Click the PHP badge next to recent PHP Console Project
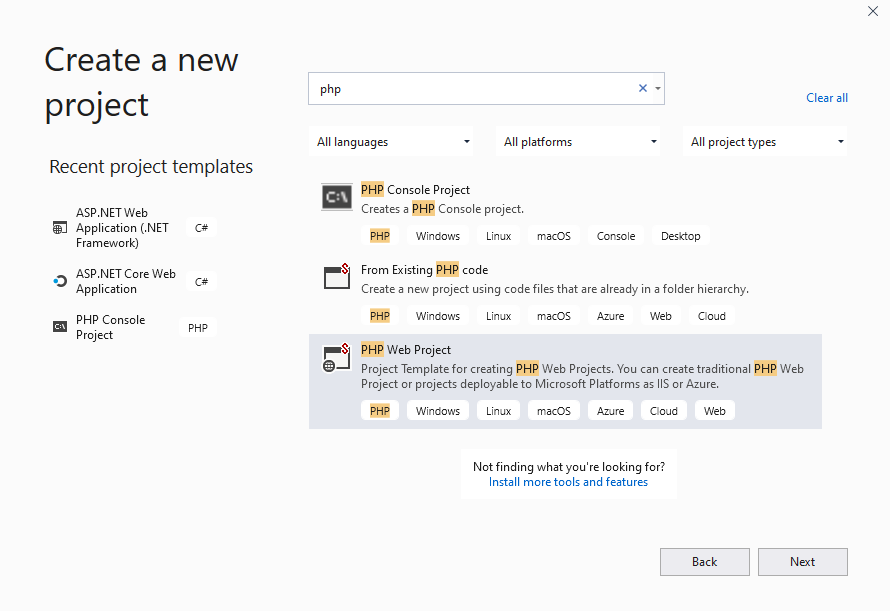Image resolution: width=890 pixels, height=611 pixels. click(x=198, y=328)
